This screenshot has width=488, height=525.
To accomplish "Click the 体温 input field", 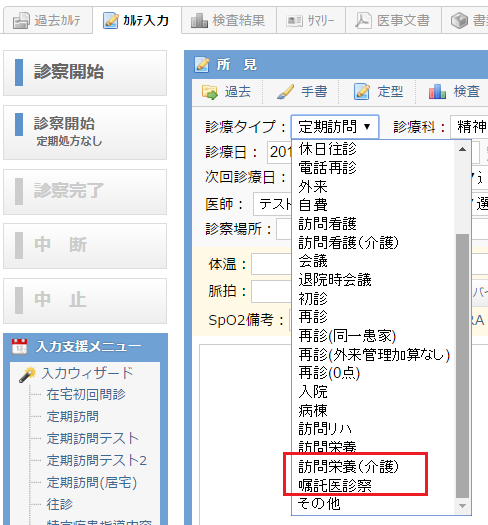I will point(271,264).
